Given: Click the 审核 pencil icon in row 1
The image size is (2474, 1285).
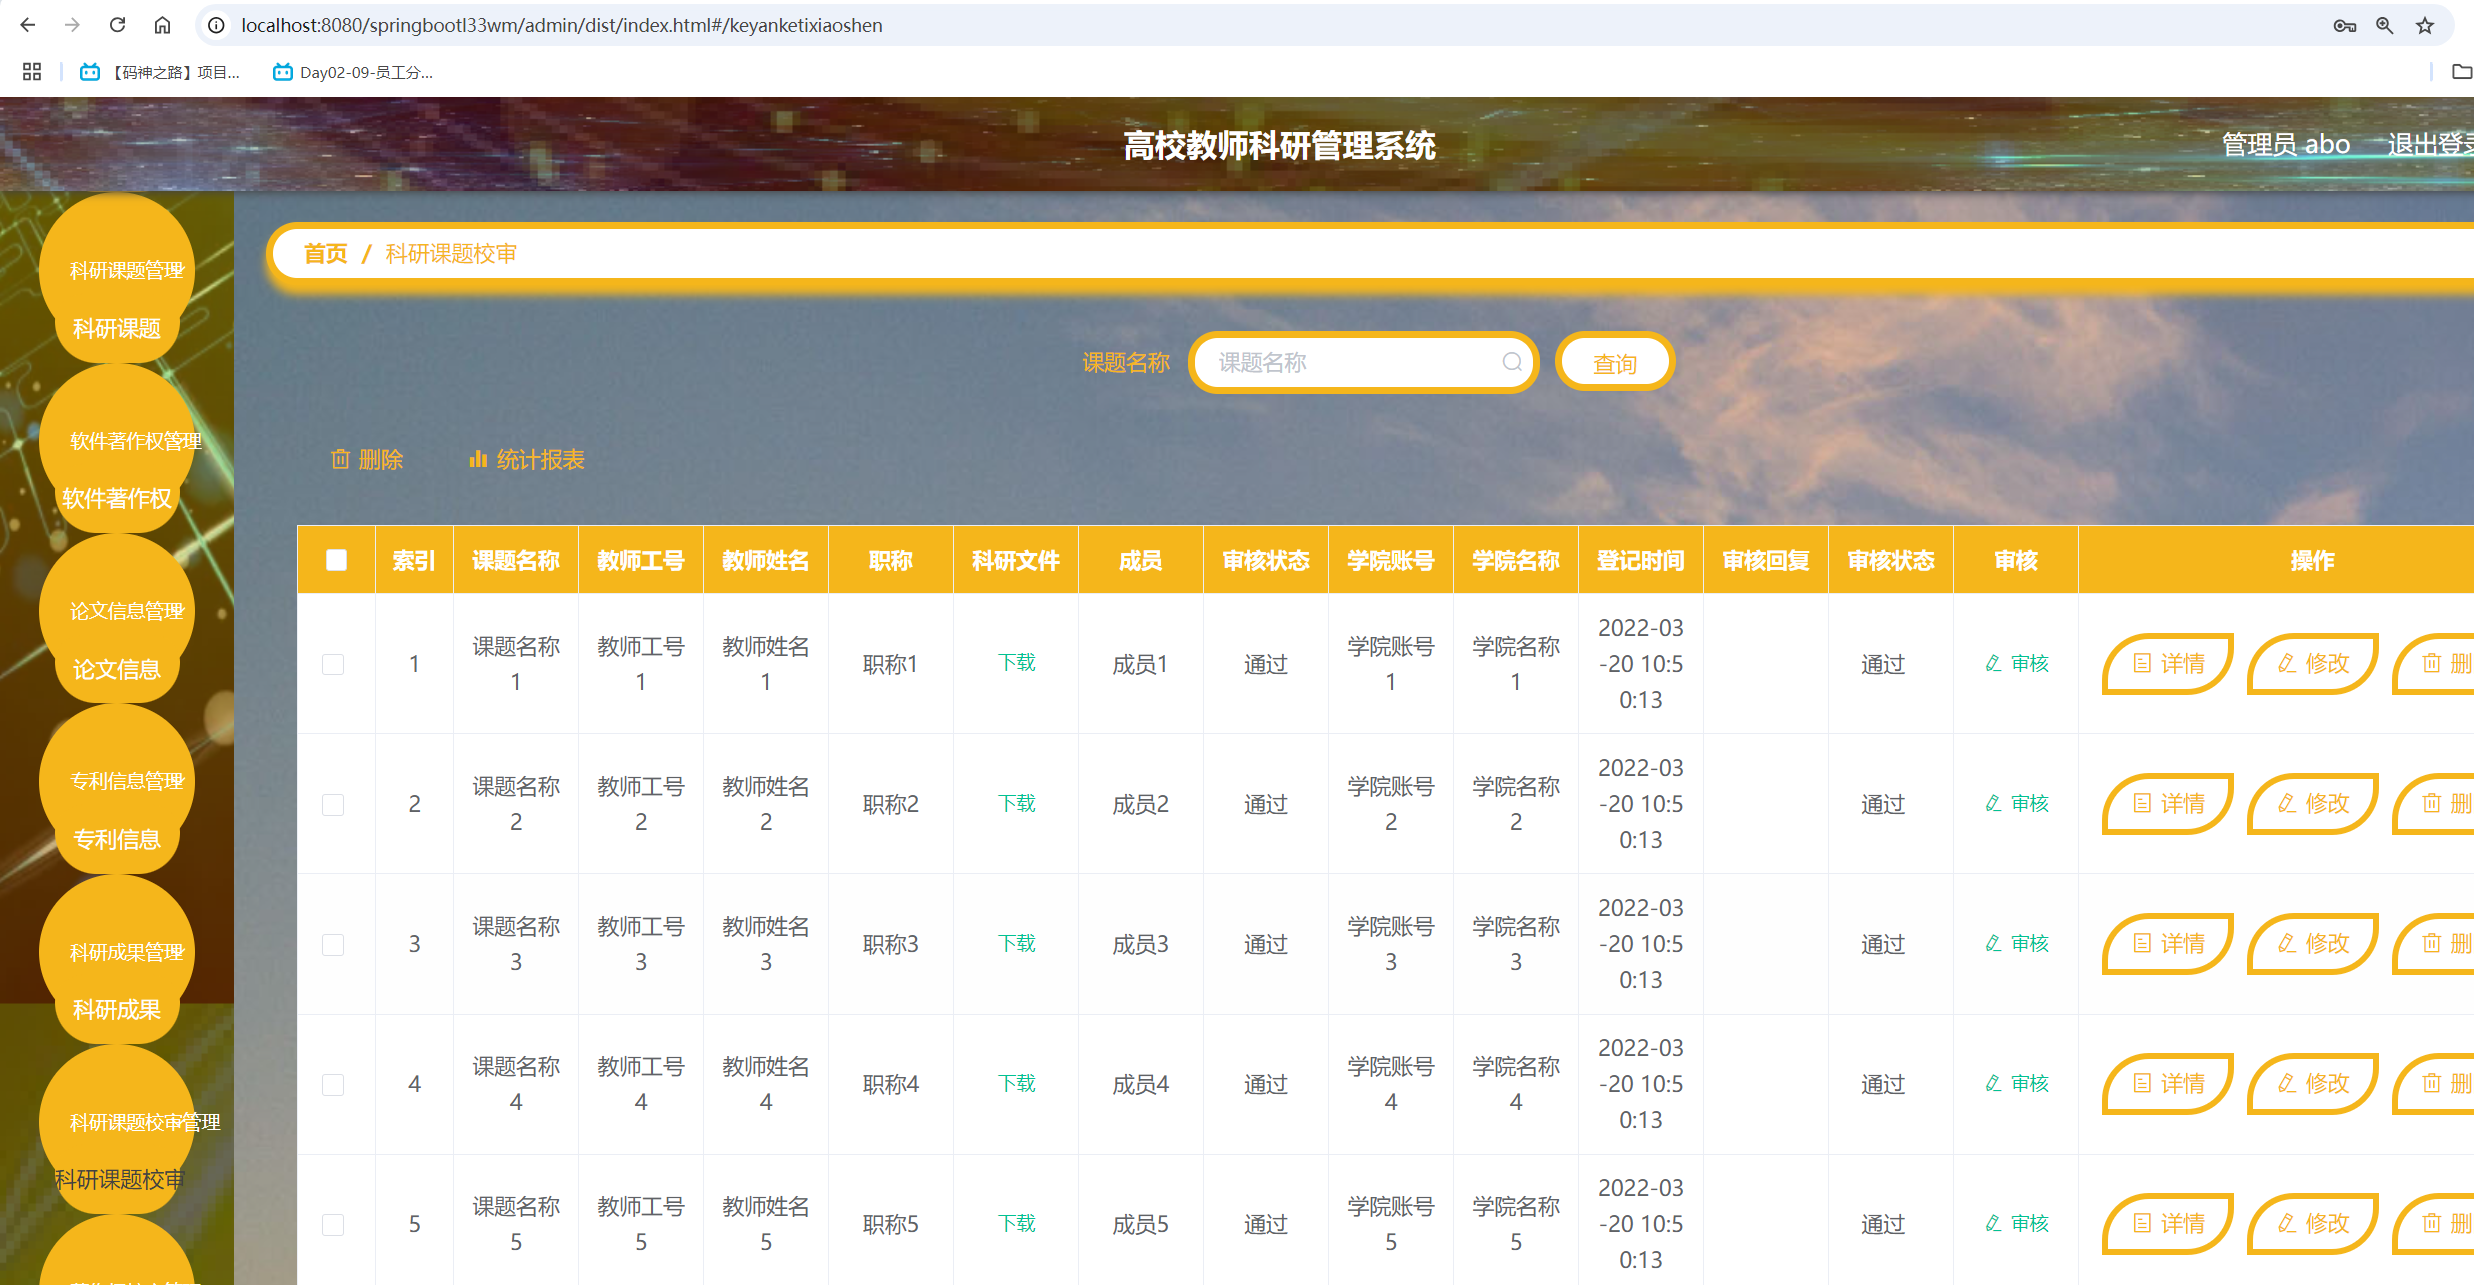Looking at the screenshot, I should (x=1991, y=663).
